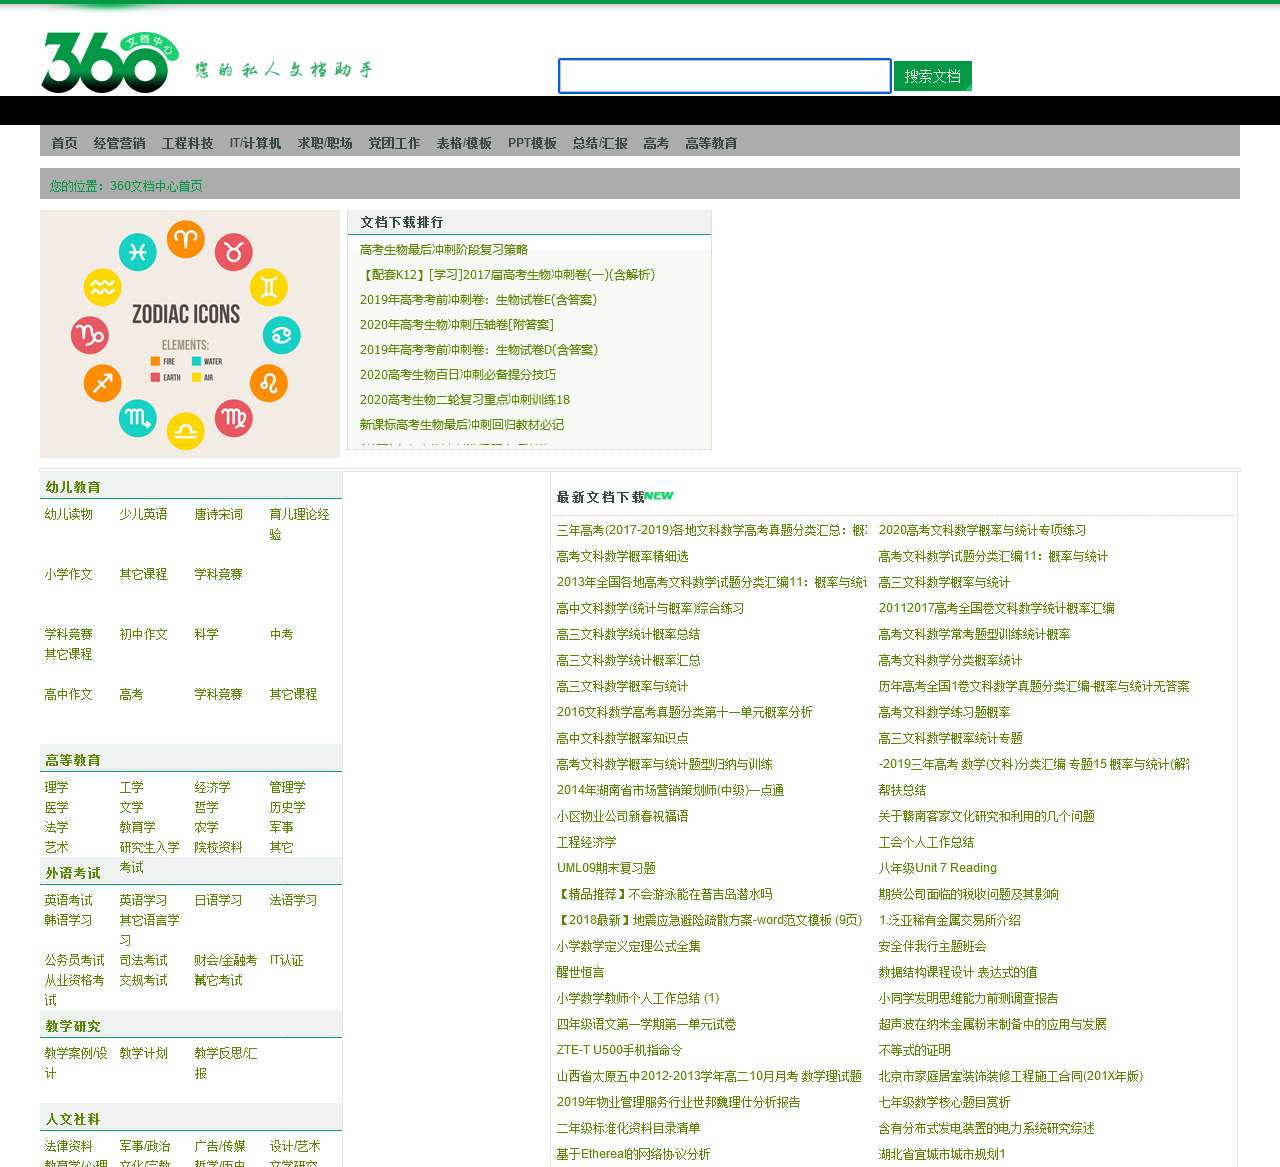Open 2020年高考生物冲刺压轴卷 link
This screenshot has height=1167, width=1280.
pos(456,325)
